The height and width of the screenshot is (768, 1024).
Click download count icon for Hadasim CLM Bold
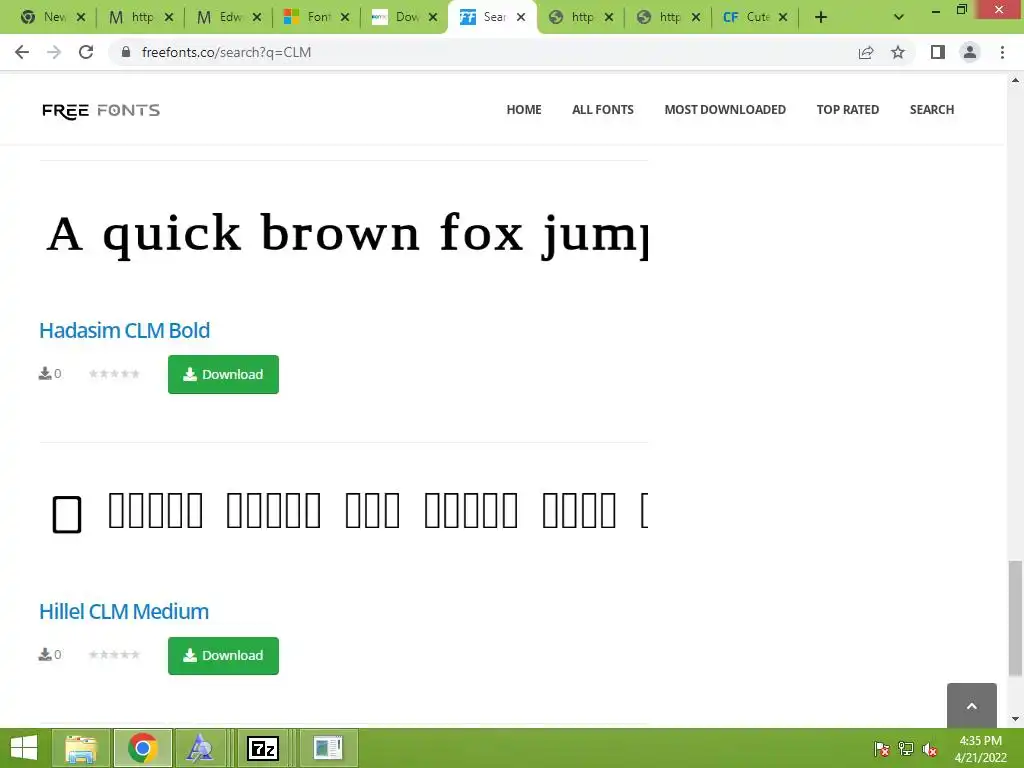click(44, 374)
